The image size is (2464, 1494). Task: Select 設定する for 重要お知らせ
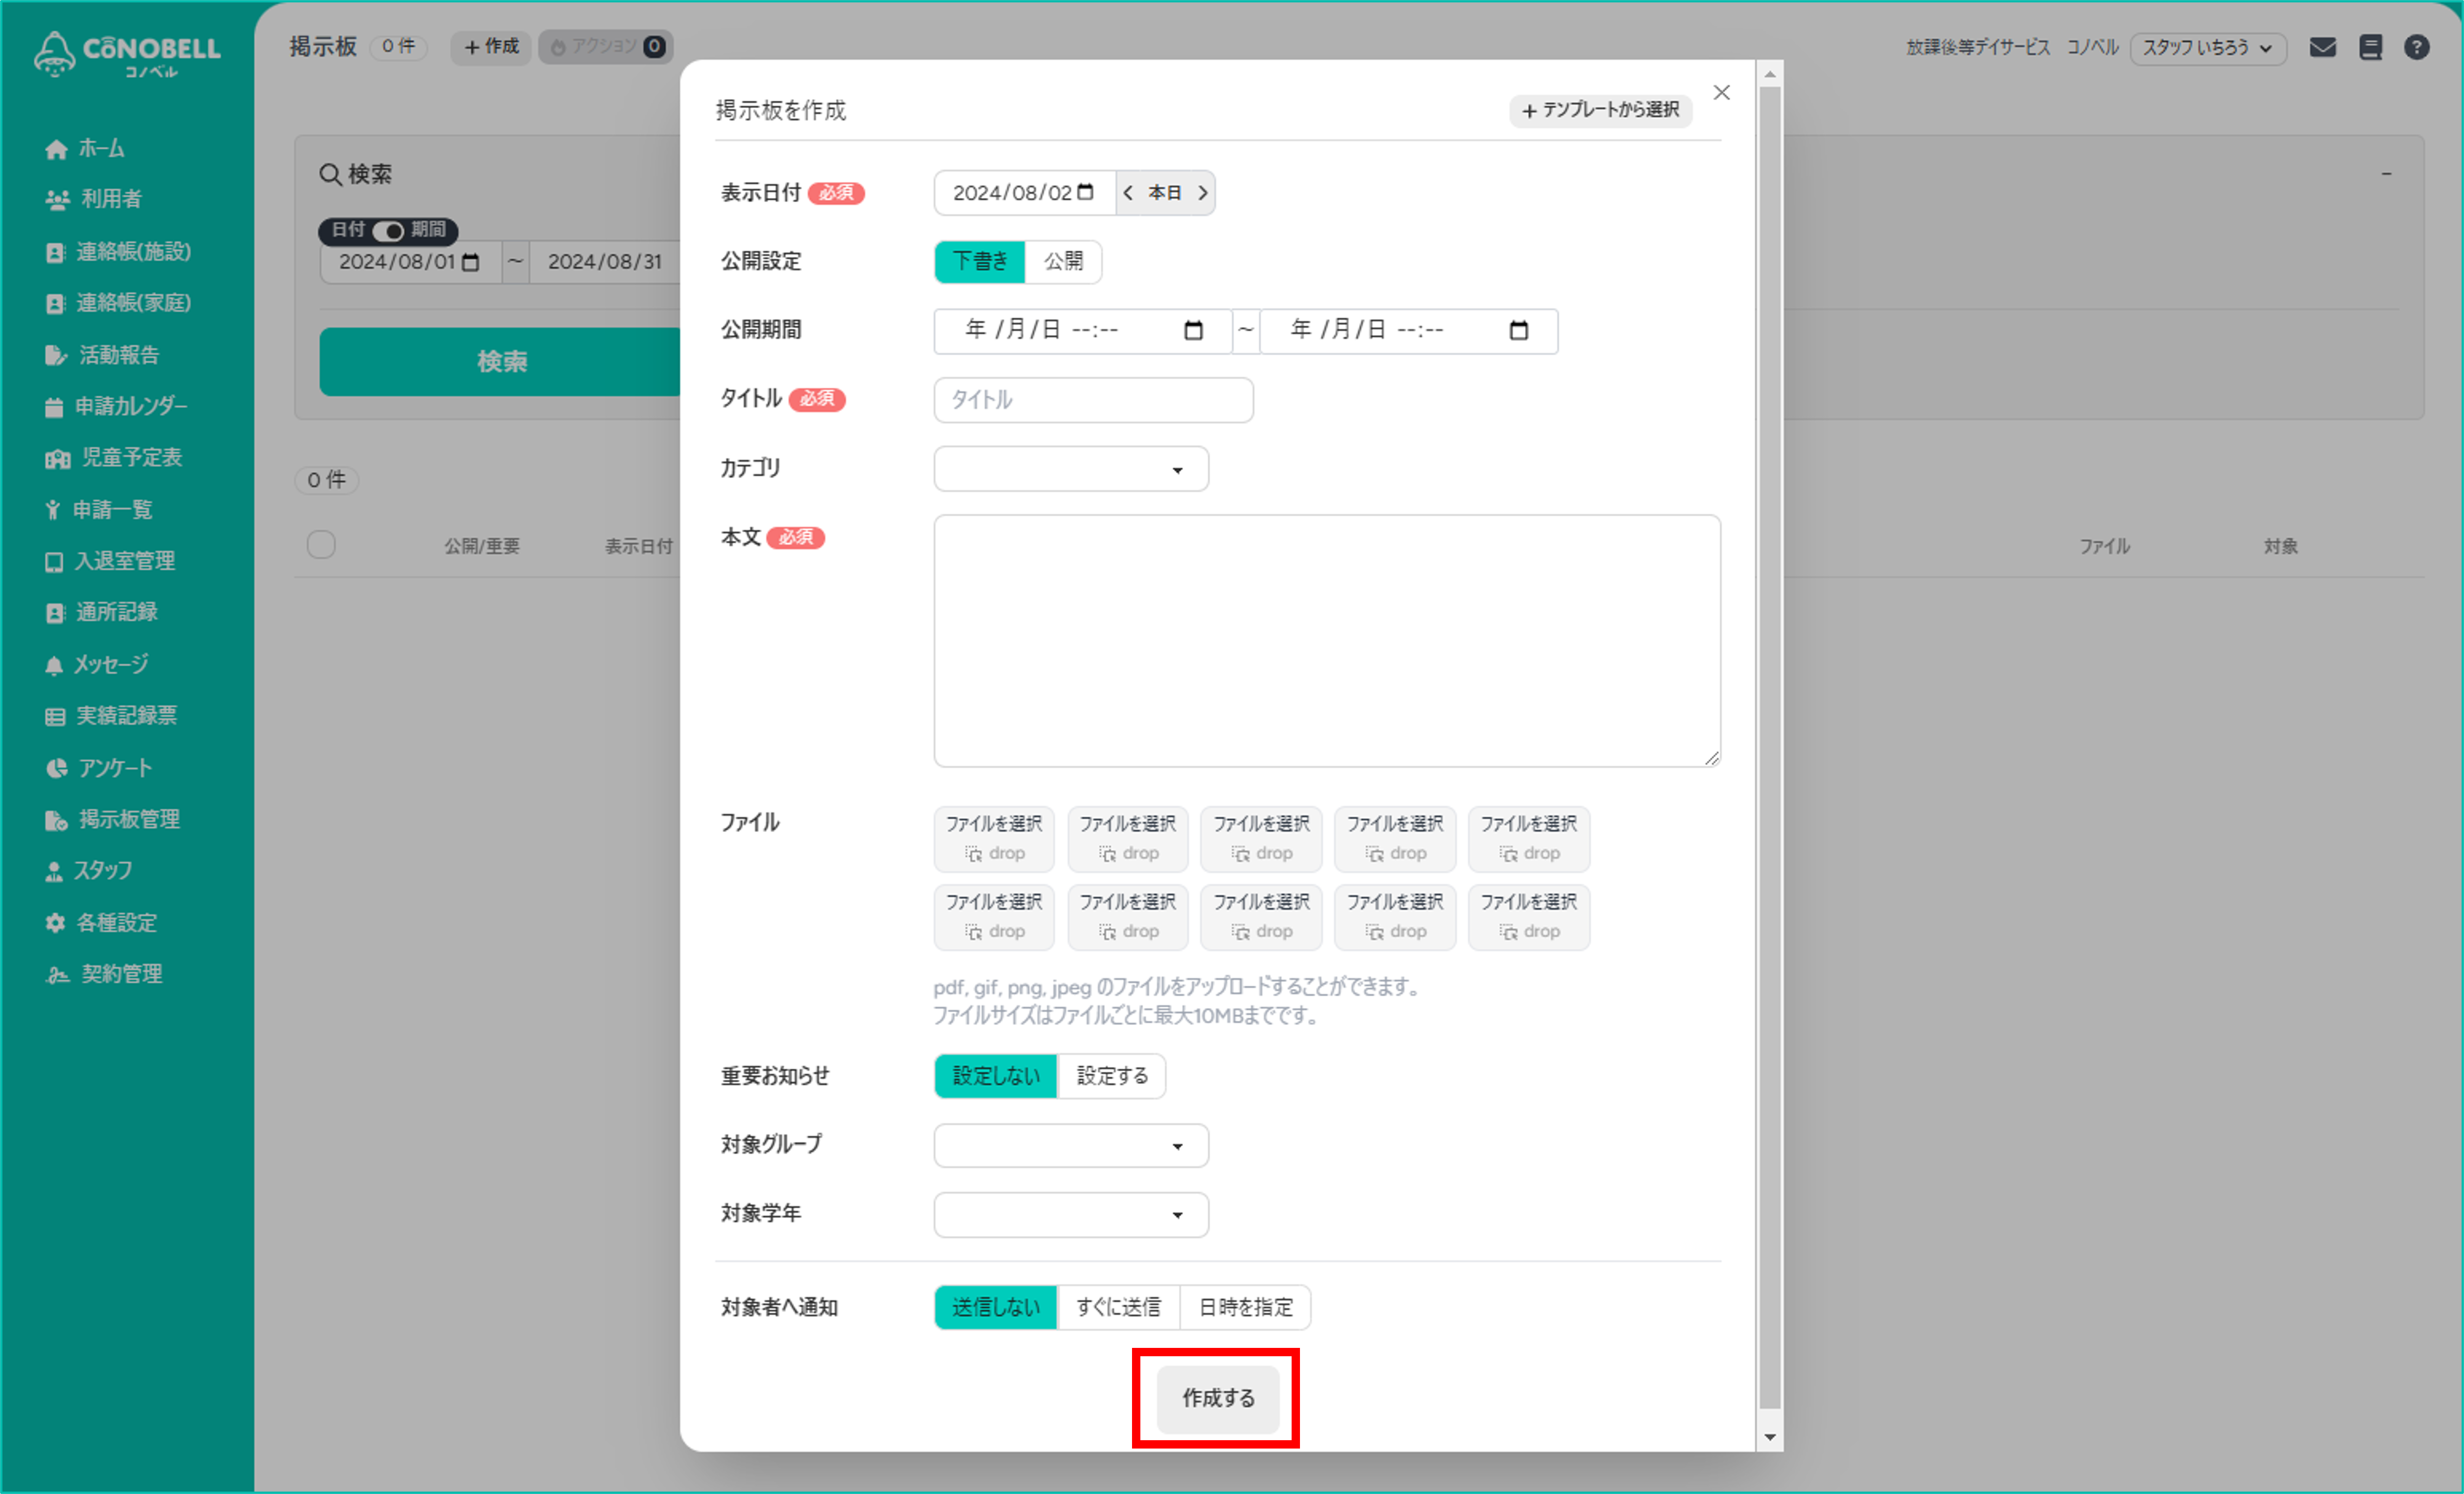1111,1076
